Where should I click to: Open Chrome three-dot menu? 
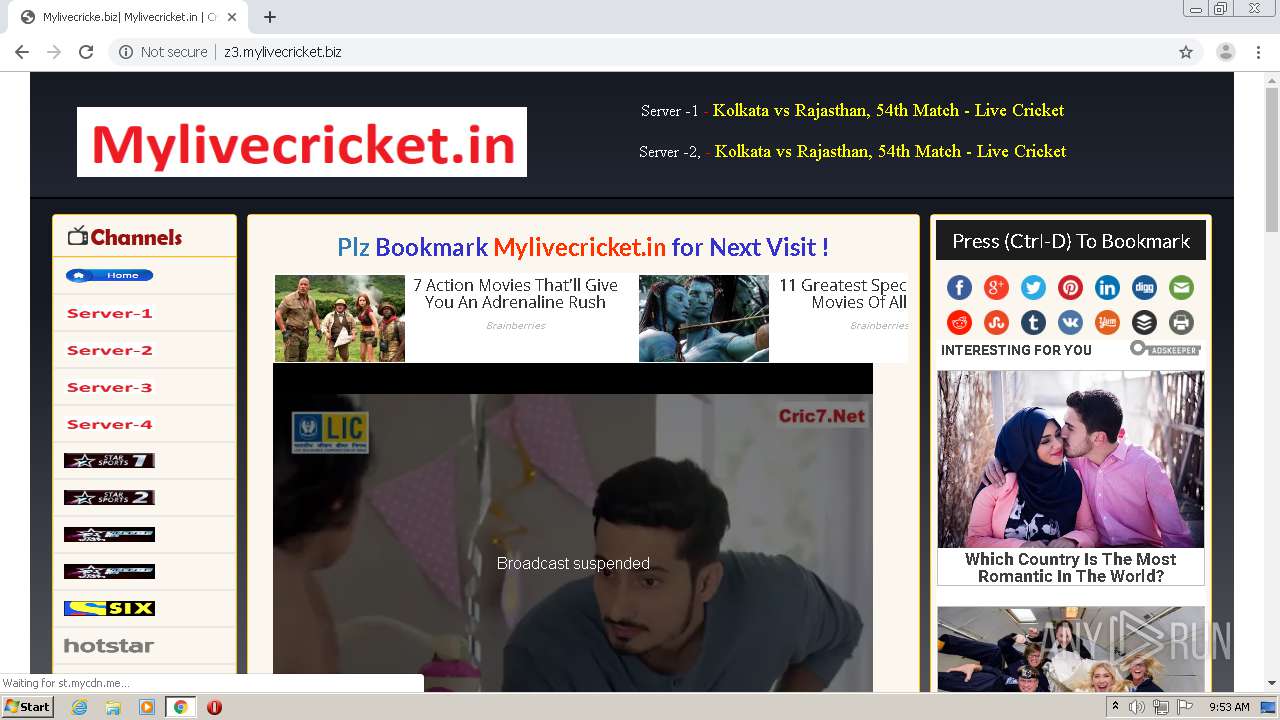(x=1258, y=52)
